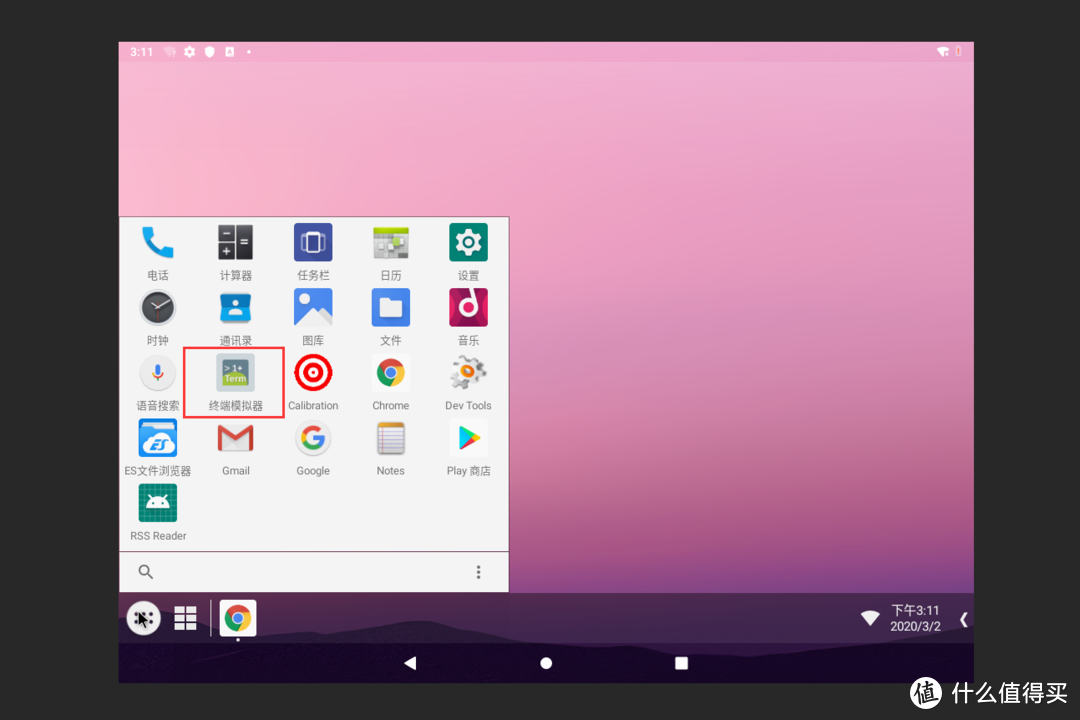Toggle the start menu launcher button
Image resolution: width=1080 pixels, height=720 pixels.
point(143,618)
